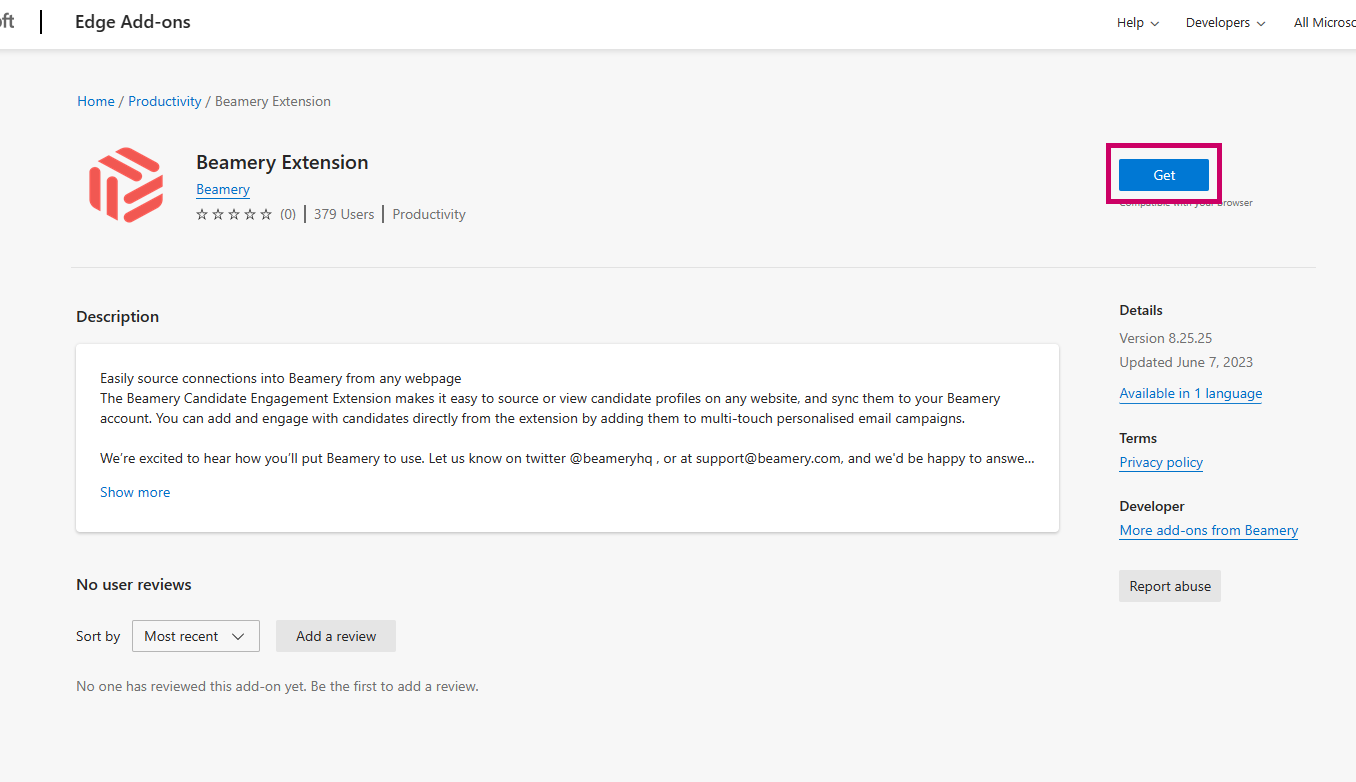Go to Home breadcrumb link
Screen dimensions: 1356x782
click(x=96, y=101)
